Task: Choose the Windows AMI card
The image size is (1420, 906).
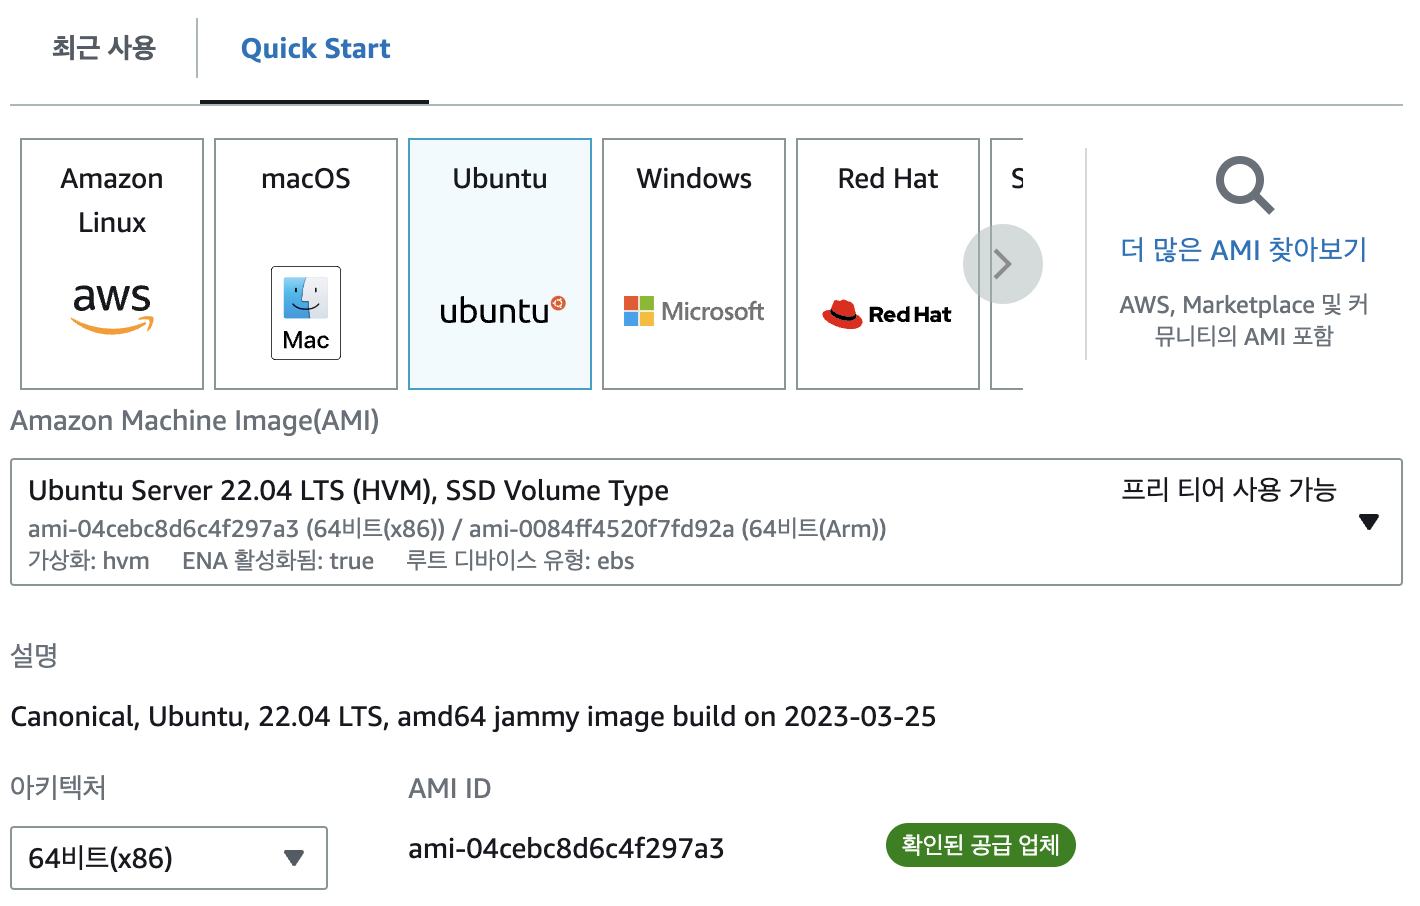Action: [694, 264]
